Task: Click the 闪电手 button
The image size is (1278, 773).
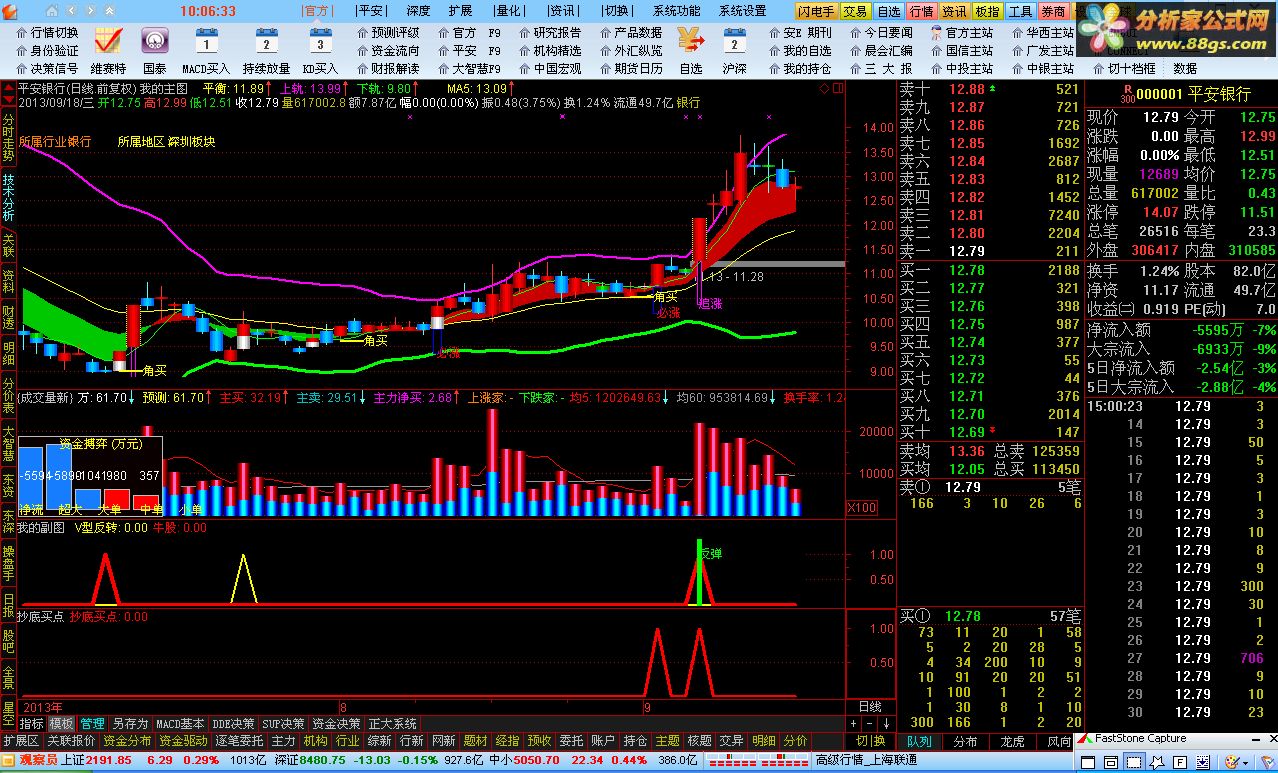Action: [817, 11]
